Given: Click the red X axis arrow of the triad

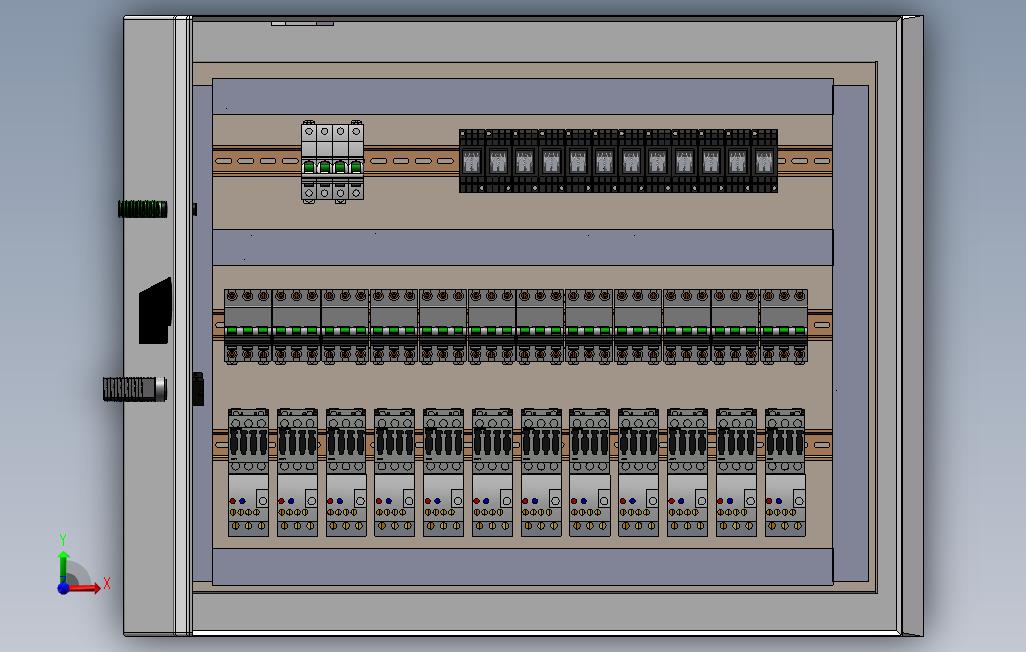Looking at the screenshot, I should [x=87, y=588].
